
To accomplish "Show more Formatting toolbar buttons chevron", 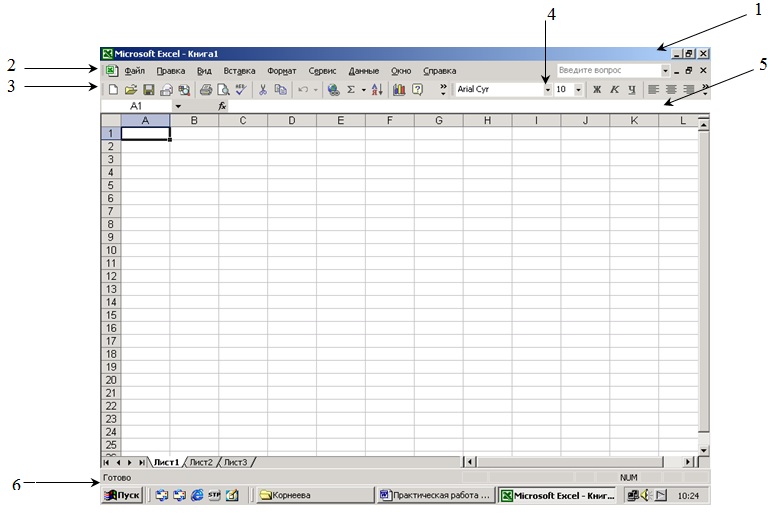I will 705,90.
